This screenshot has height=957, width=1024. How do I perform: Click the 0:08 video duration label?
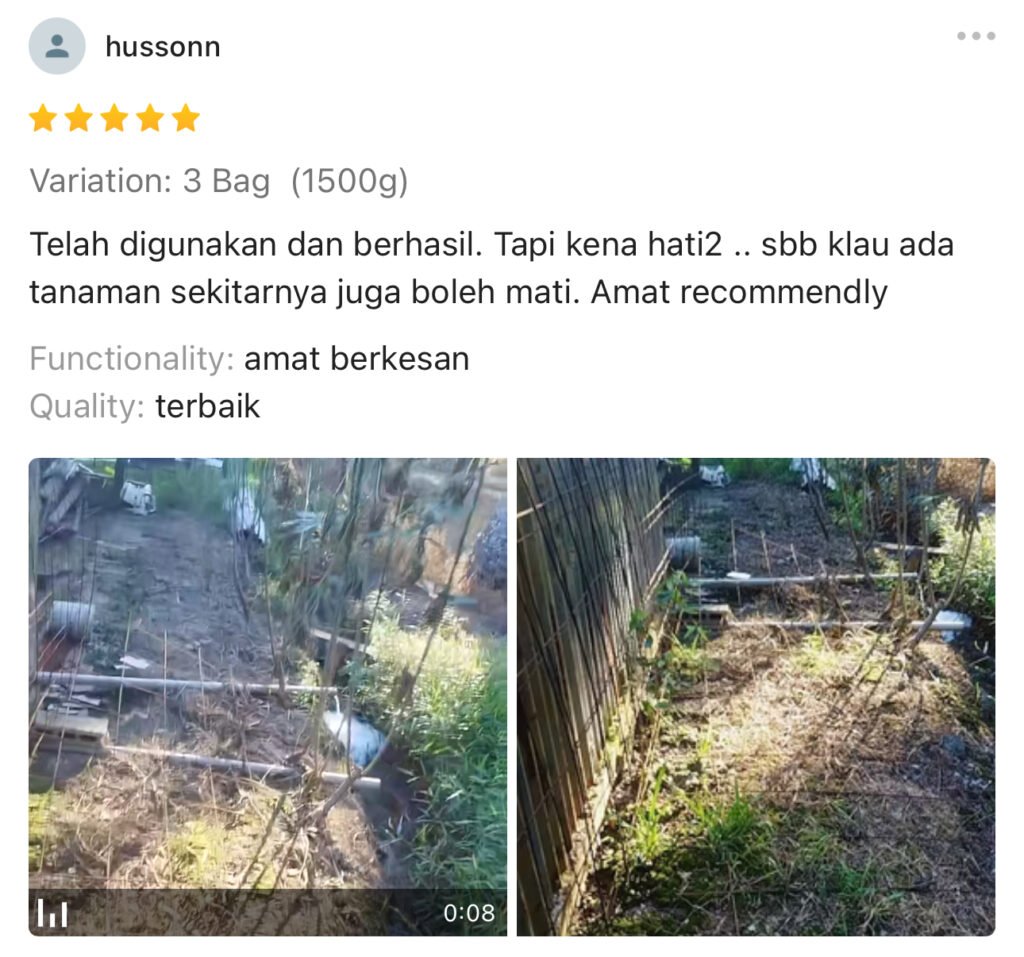[469, 913]
